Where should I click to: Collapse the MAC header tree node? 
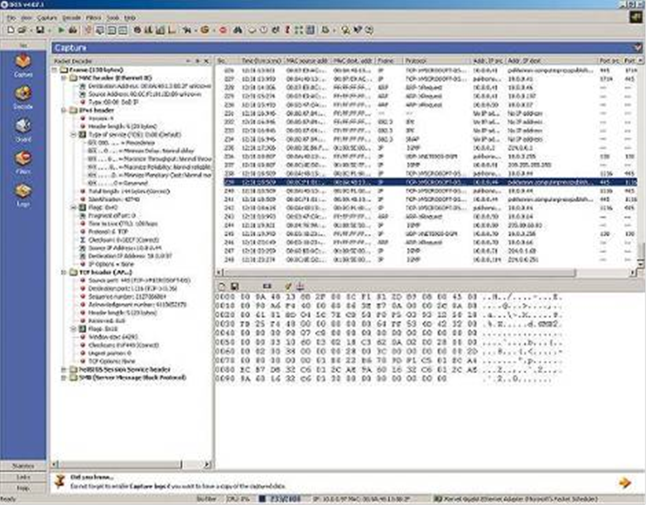click(64, 78)
